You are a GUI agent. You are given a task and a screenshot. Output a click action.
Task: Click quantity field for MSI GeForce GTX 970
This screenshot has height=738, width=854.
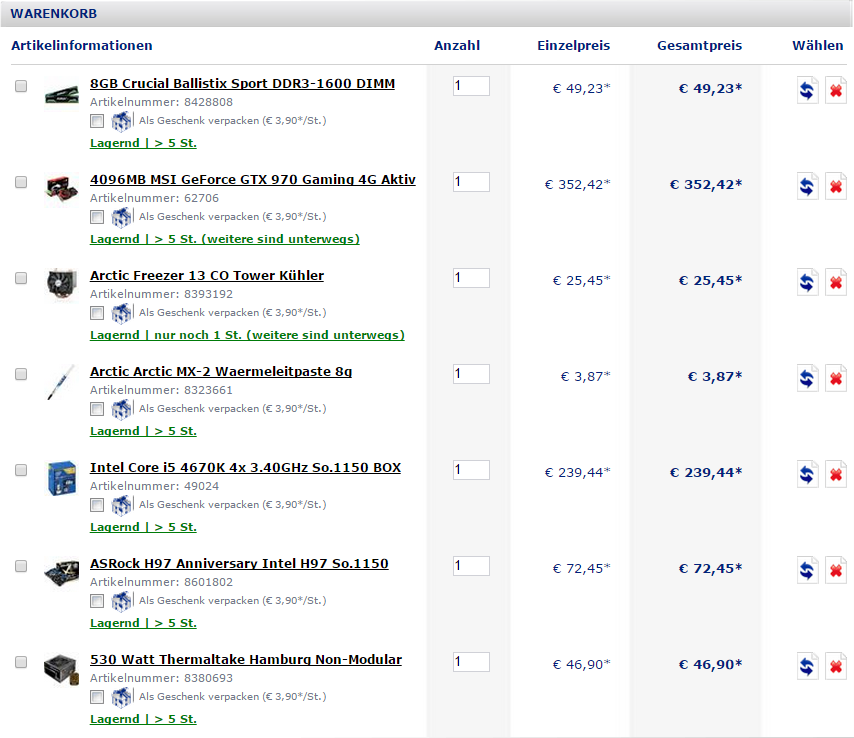pos(471,182)
